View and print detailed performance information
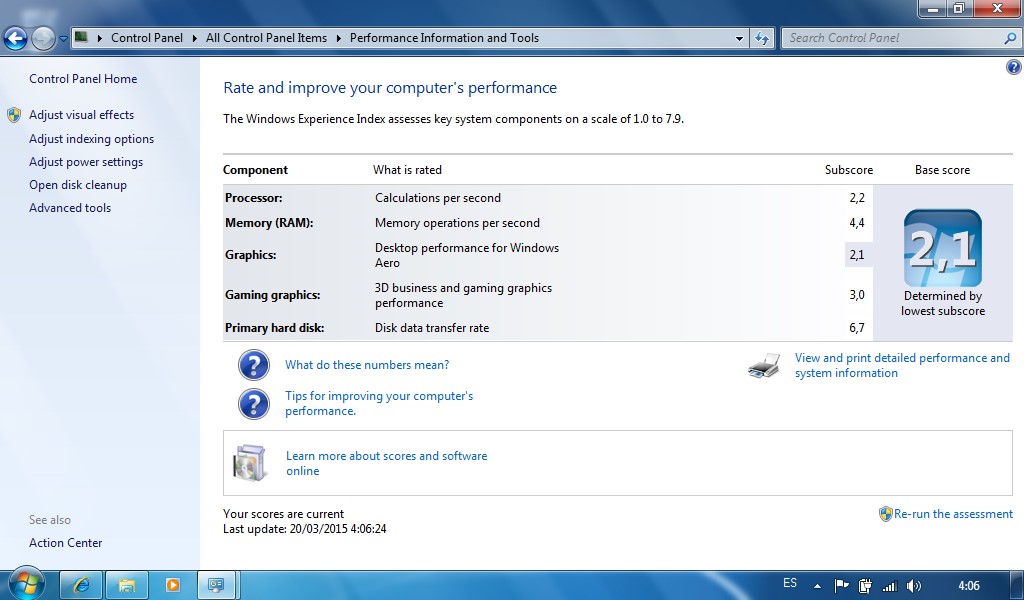This screenshot has width=1024, height=600. (x=902, y=365)
